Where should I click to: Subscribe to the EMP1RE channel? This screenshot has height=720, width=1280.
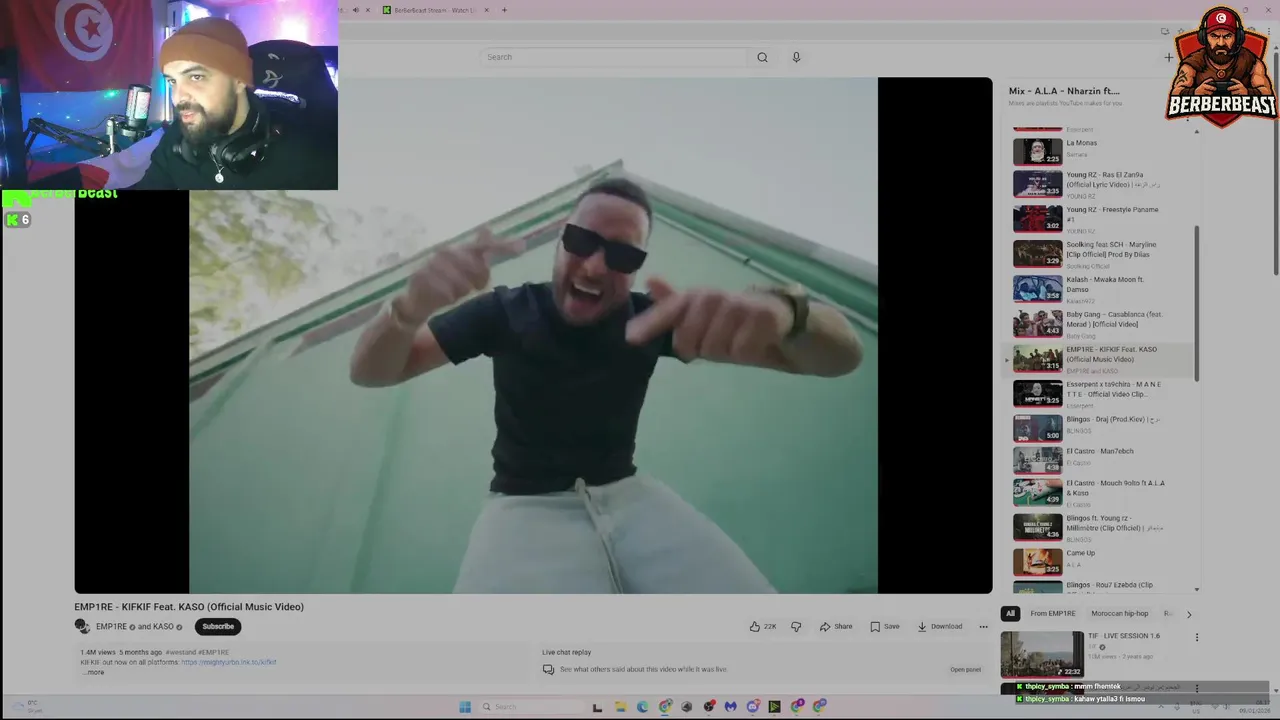pyautogui.click(x=218, y=627)
